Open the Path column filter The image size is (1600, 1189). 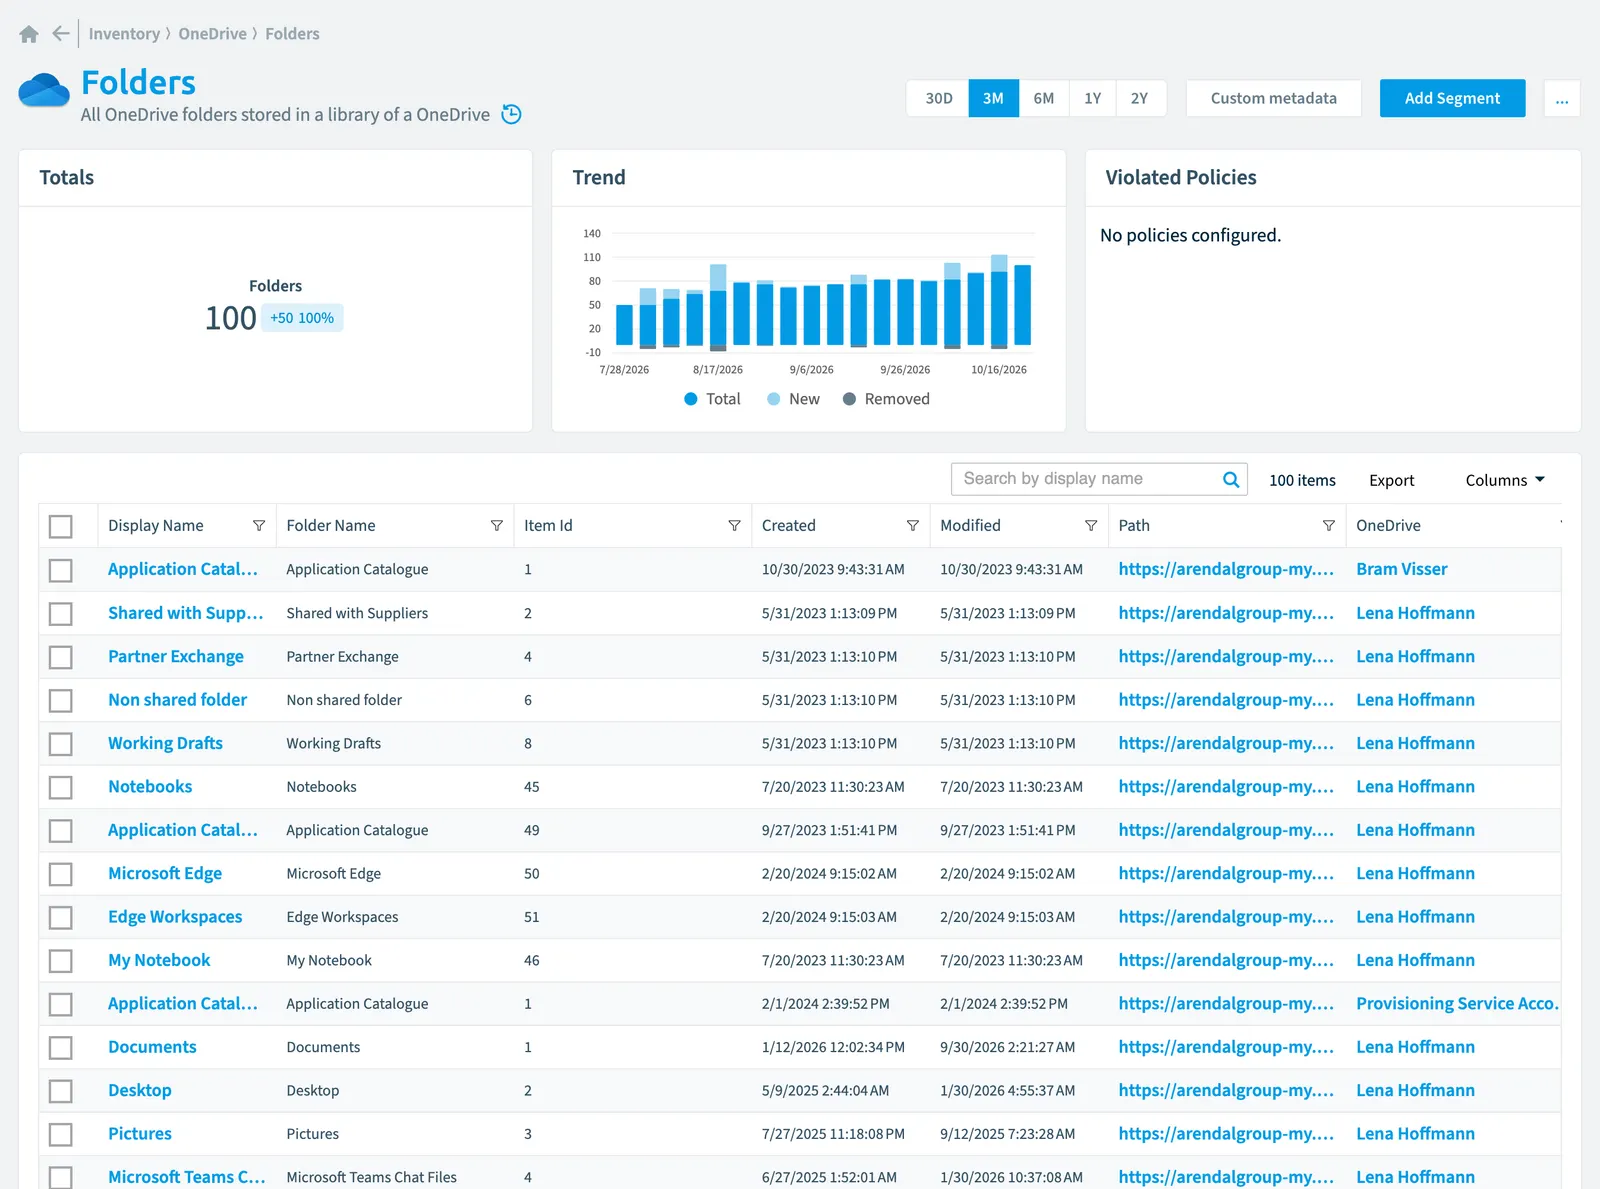pyautogui.click(x=1329, y=526)
